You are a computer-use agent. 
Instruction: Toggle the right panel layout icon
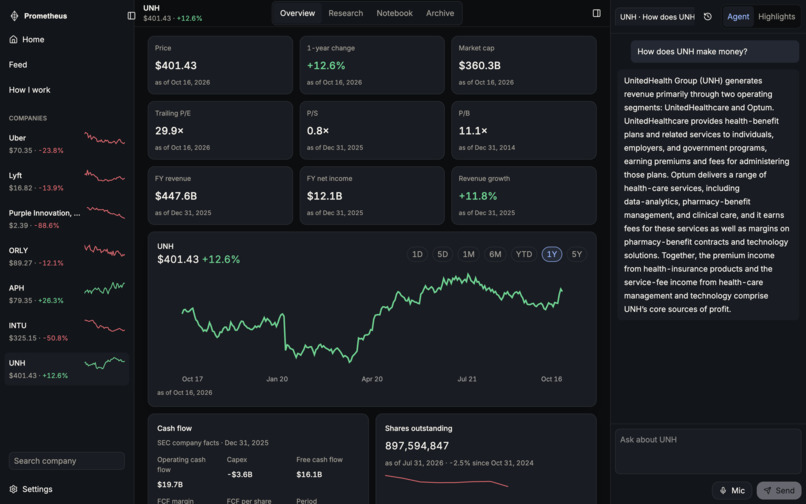[x=596, y=13]
